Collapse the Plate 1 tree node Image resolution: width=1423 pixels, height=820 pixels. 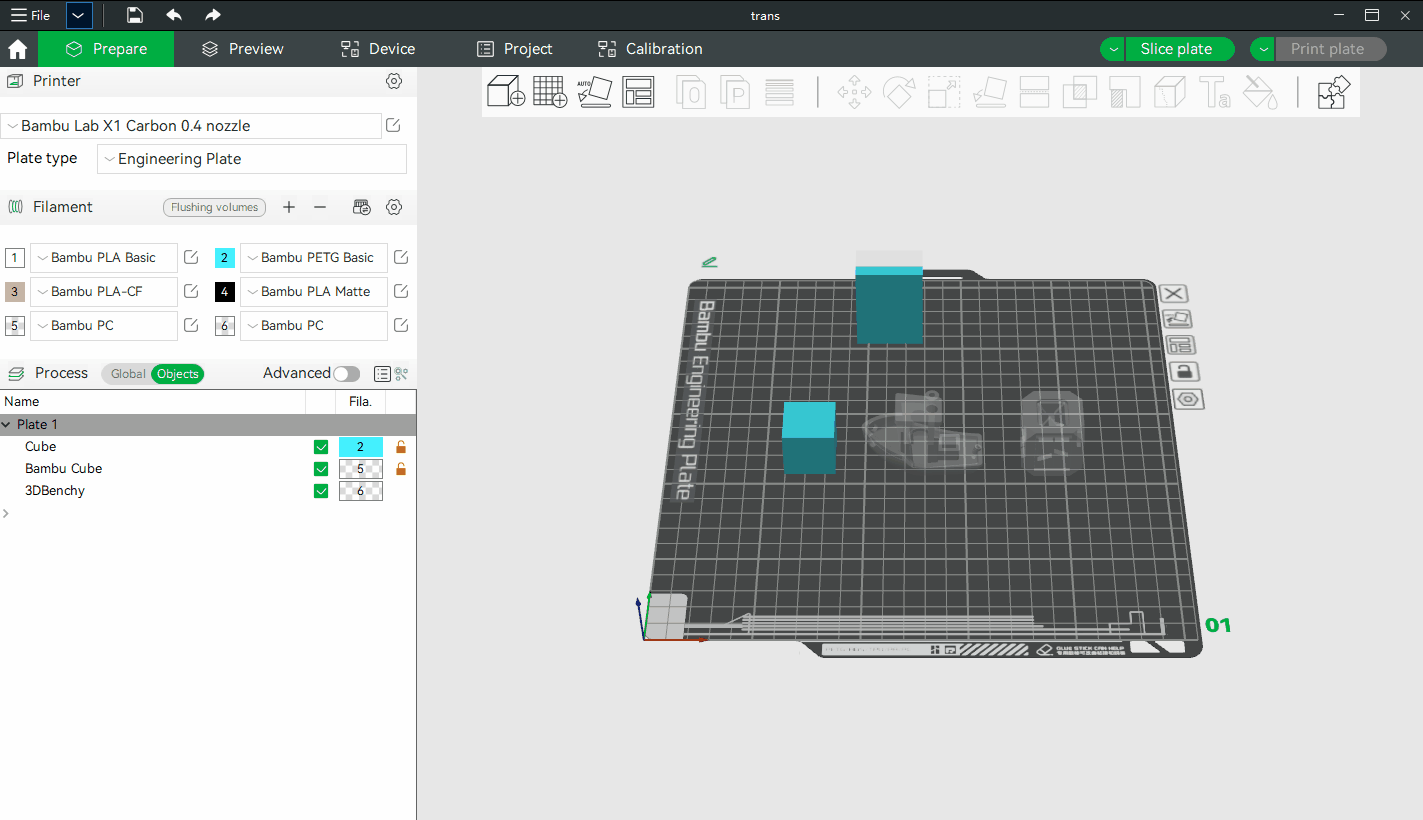[x=7, y=425]
